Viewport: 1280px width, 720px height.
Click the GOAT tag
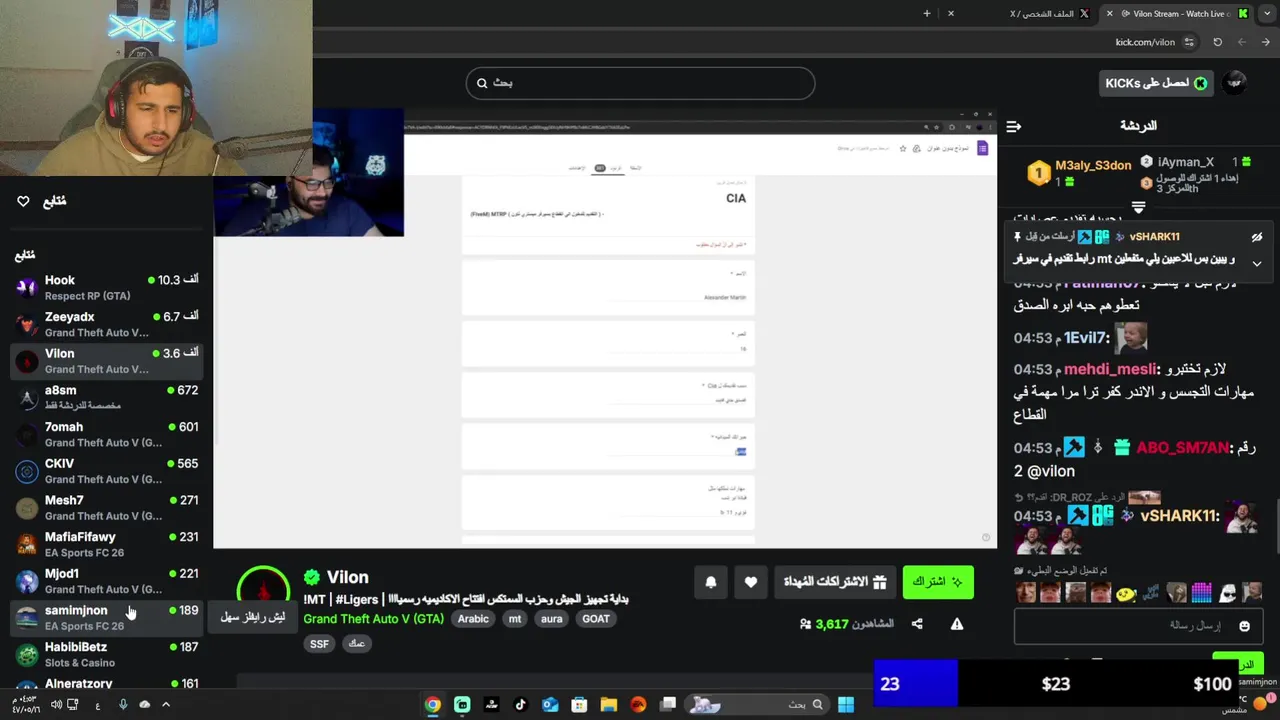(596, 619)
